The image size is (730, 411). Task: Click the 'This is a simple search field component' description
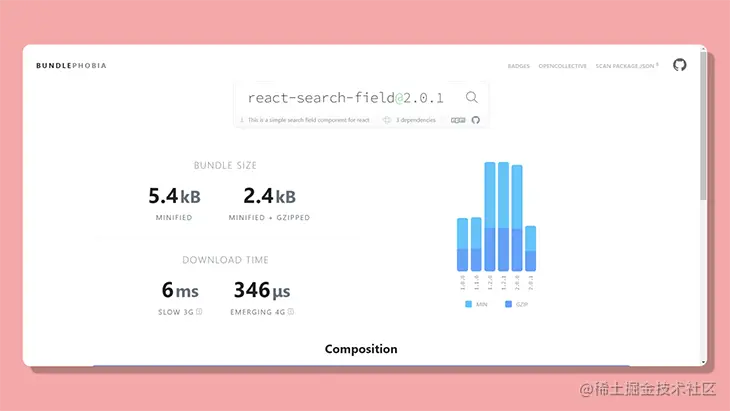point(309,120)
